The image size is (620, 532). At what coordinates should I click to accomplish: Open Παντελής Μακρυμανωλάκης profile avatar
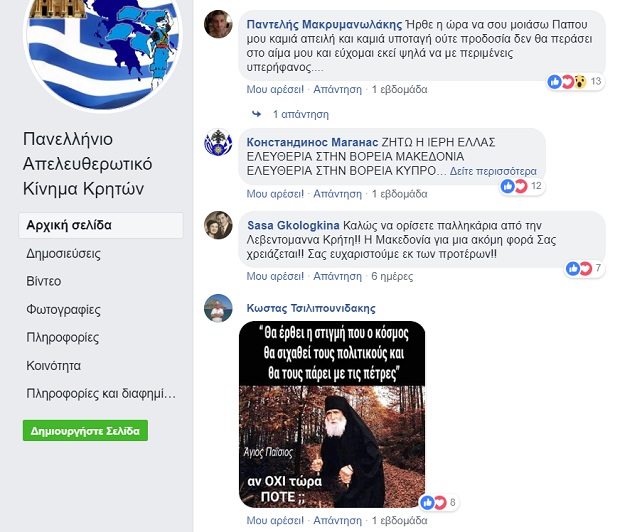(x=218, y=24)
